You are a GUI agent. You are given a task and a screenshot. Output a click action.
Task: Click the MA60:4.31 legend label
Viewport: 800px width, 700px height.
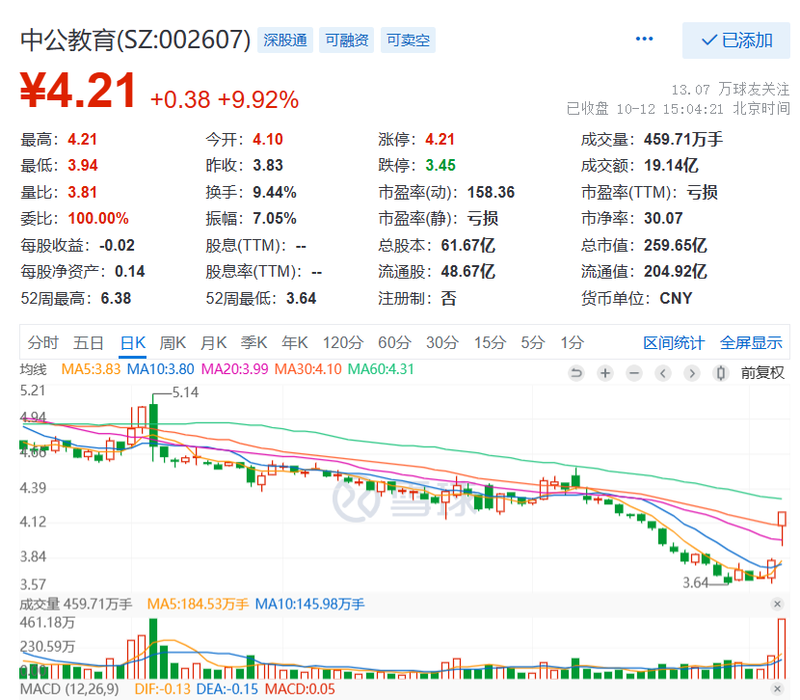(381, 369)
